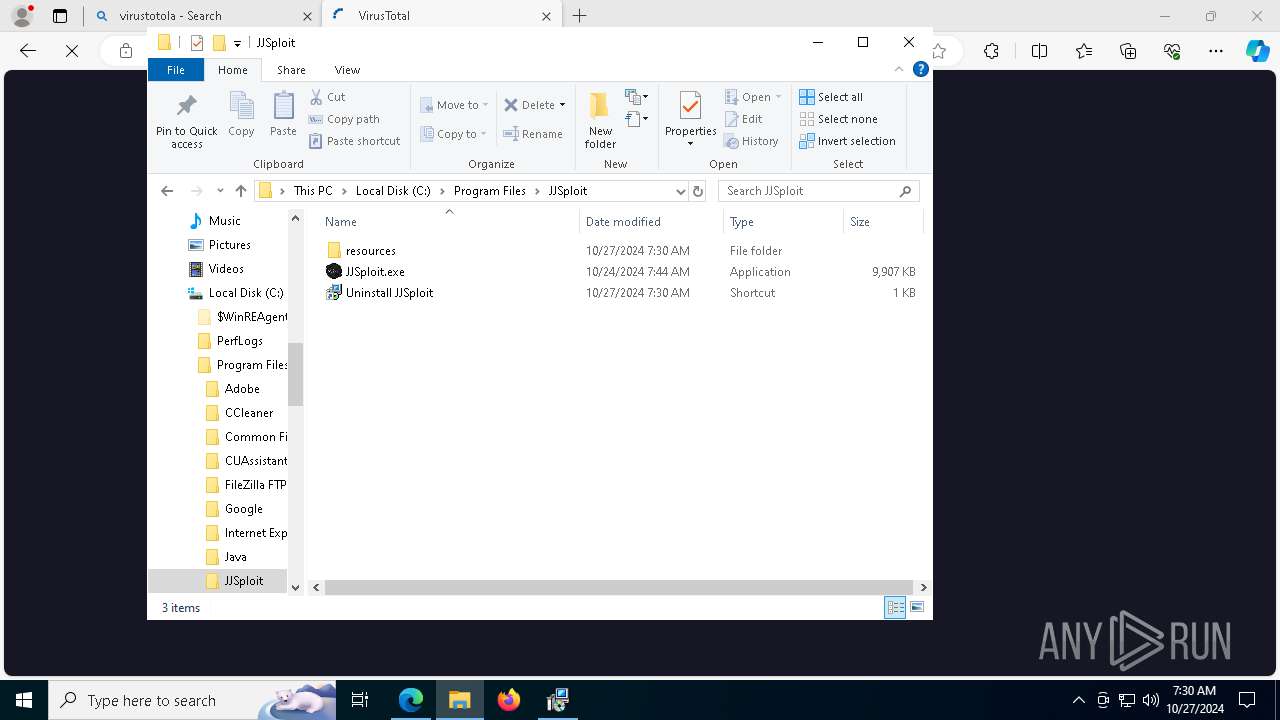1280x720 pixels.
Task: Click Paste shortcut in ribbon
Action: [x=355, y=141]
